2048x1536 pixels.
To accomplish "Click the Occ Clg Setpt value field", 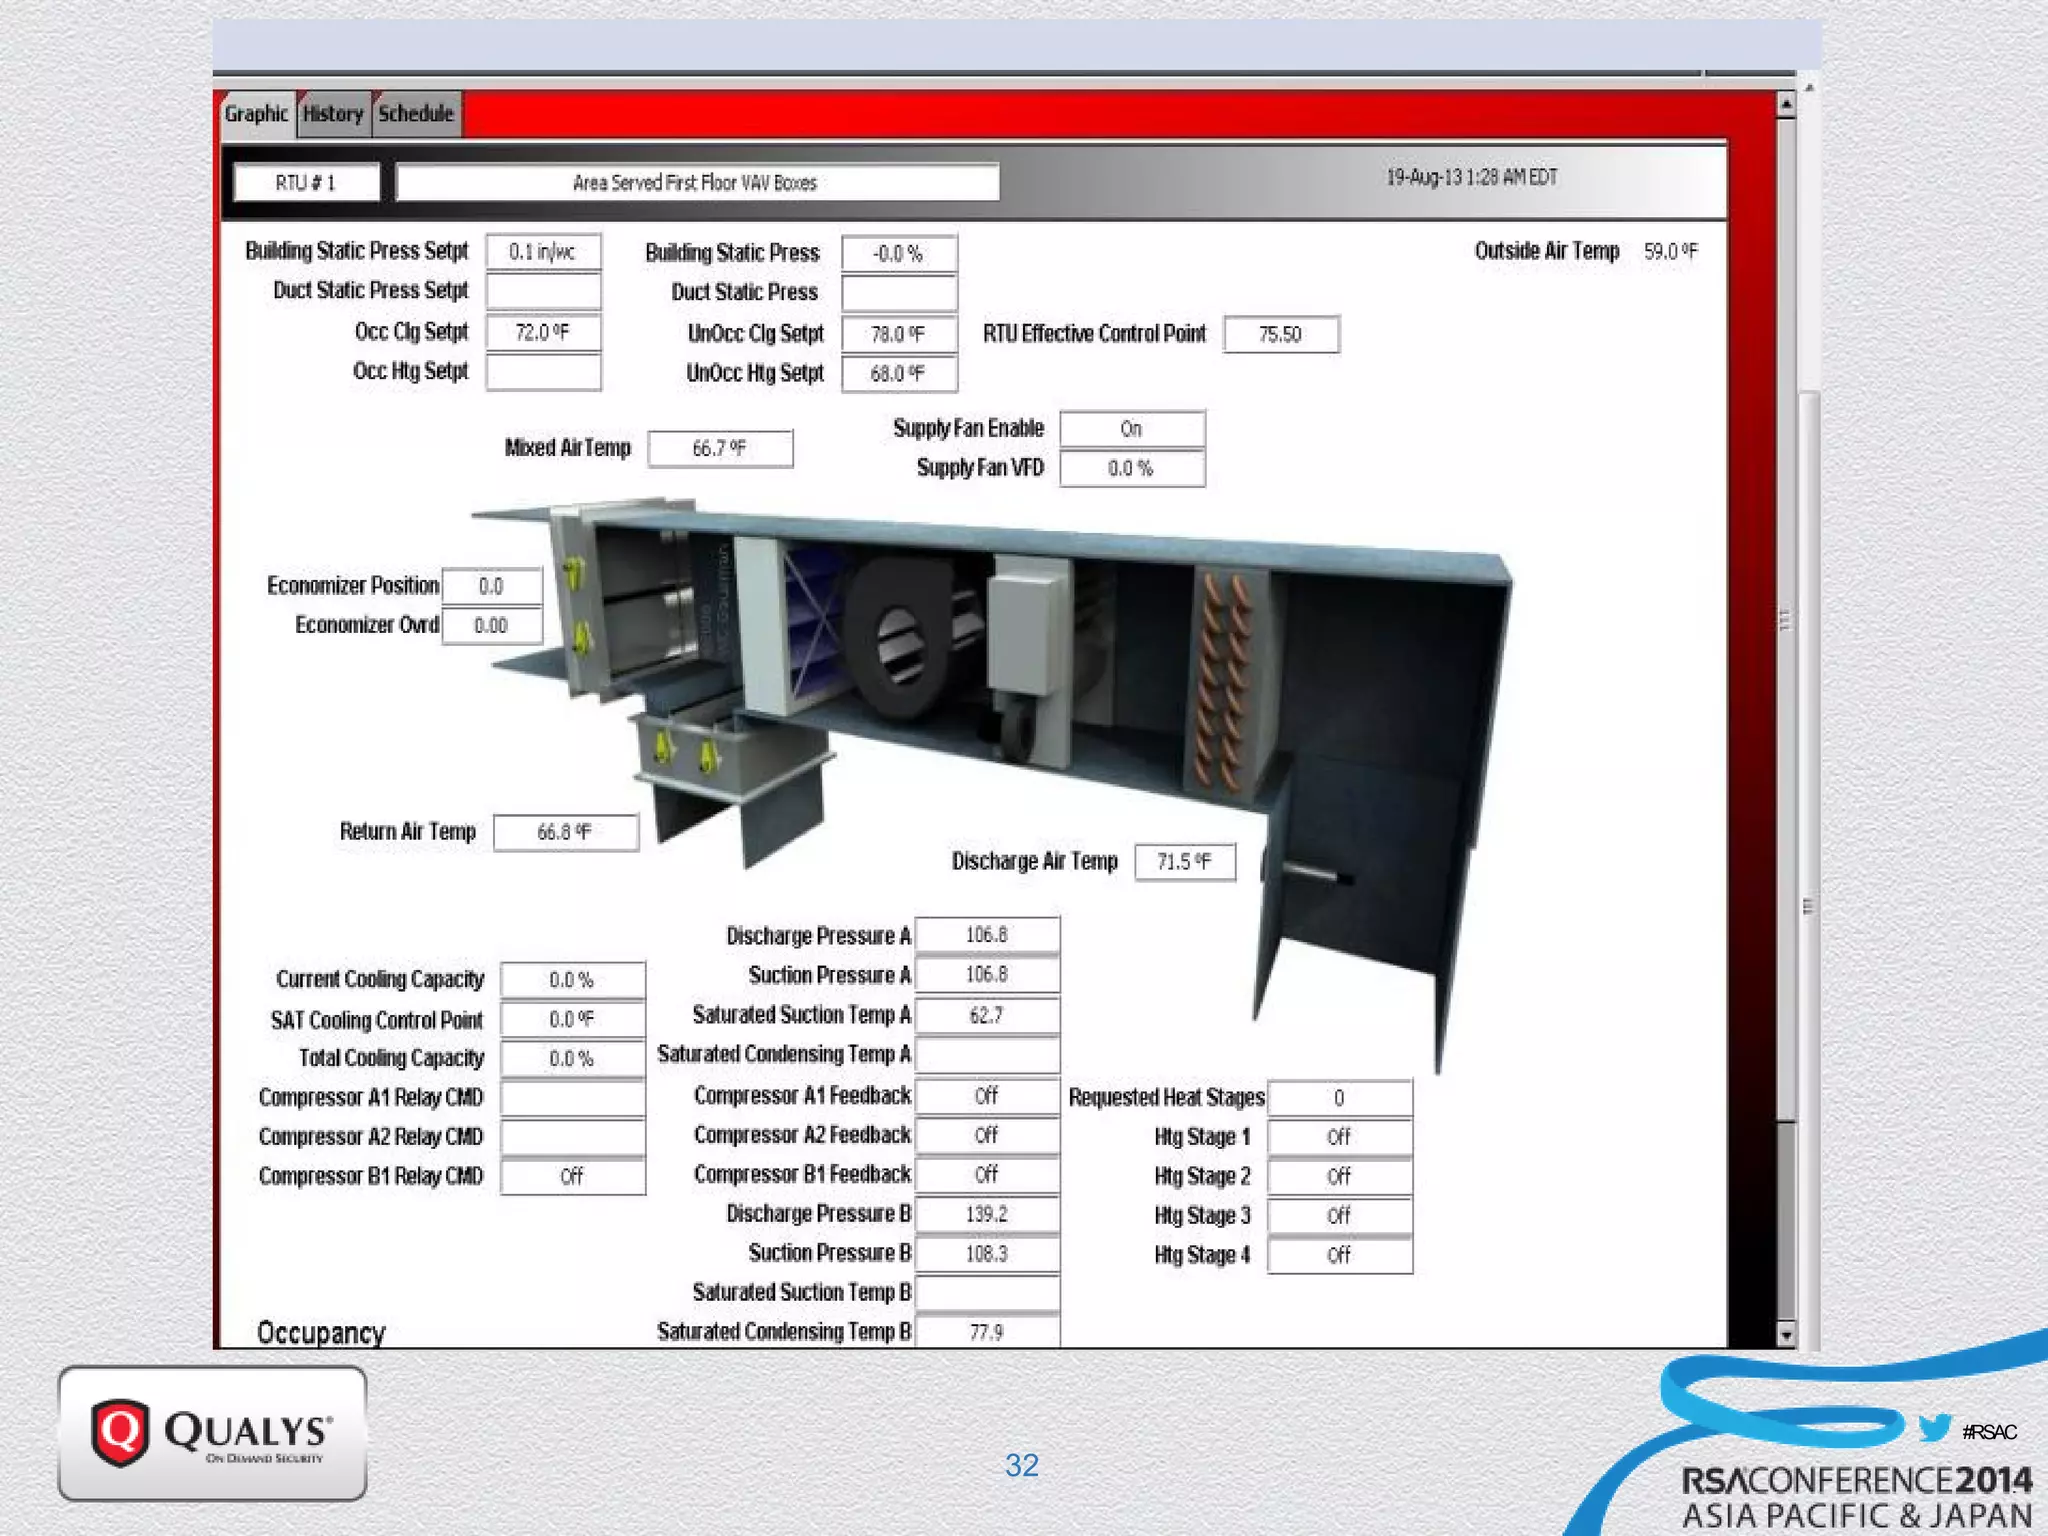I will (543, 332).
